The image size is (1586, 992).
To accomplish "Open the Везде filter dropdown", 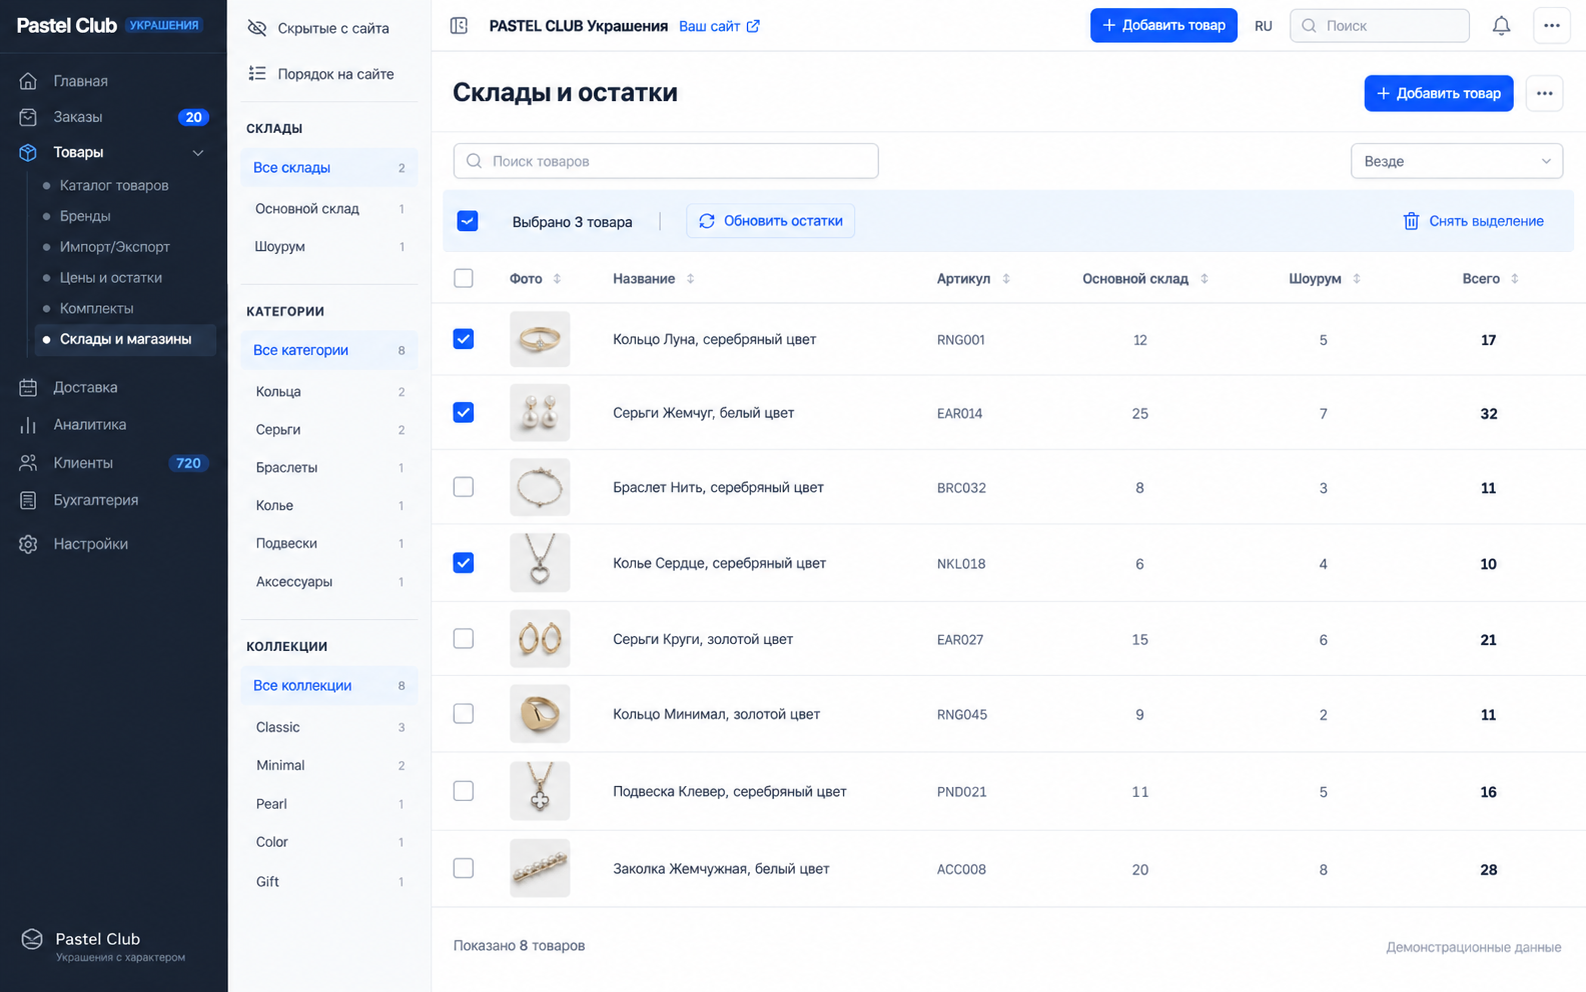I will point(1456,161).
